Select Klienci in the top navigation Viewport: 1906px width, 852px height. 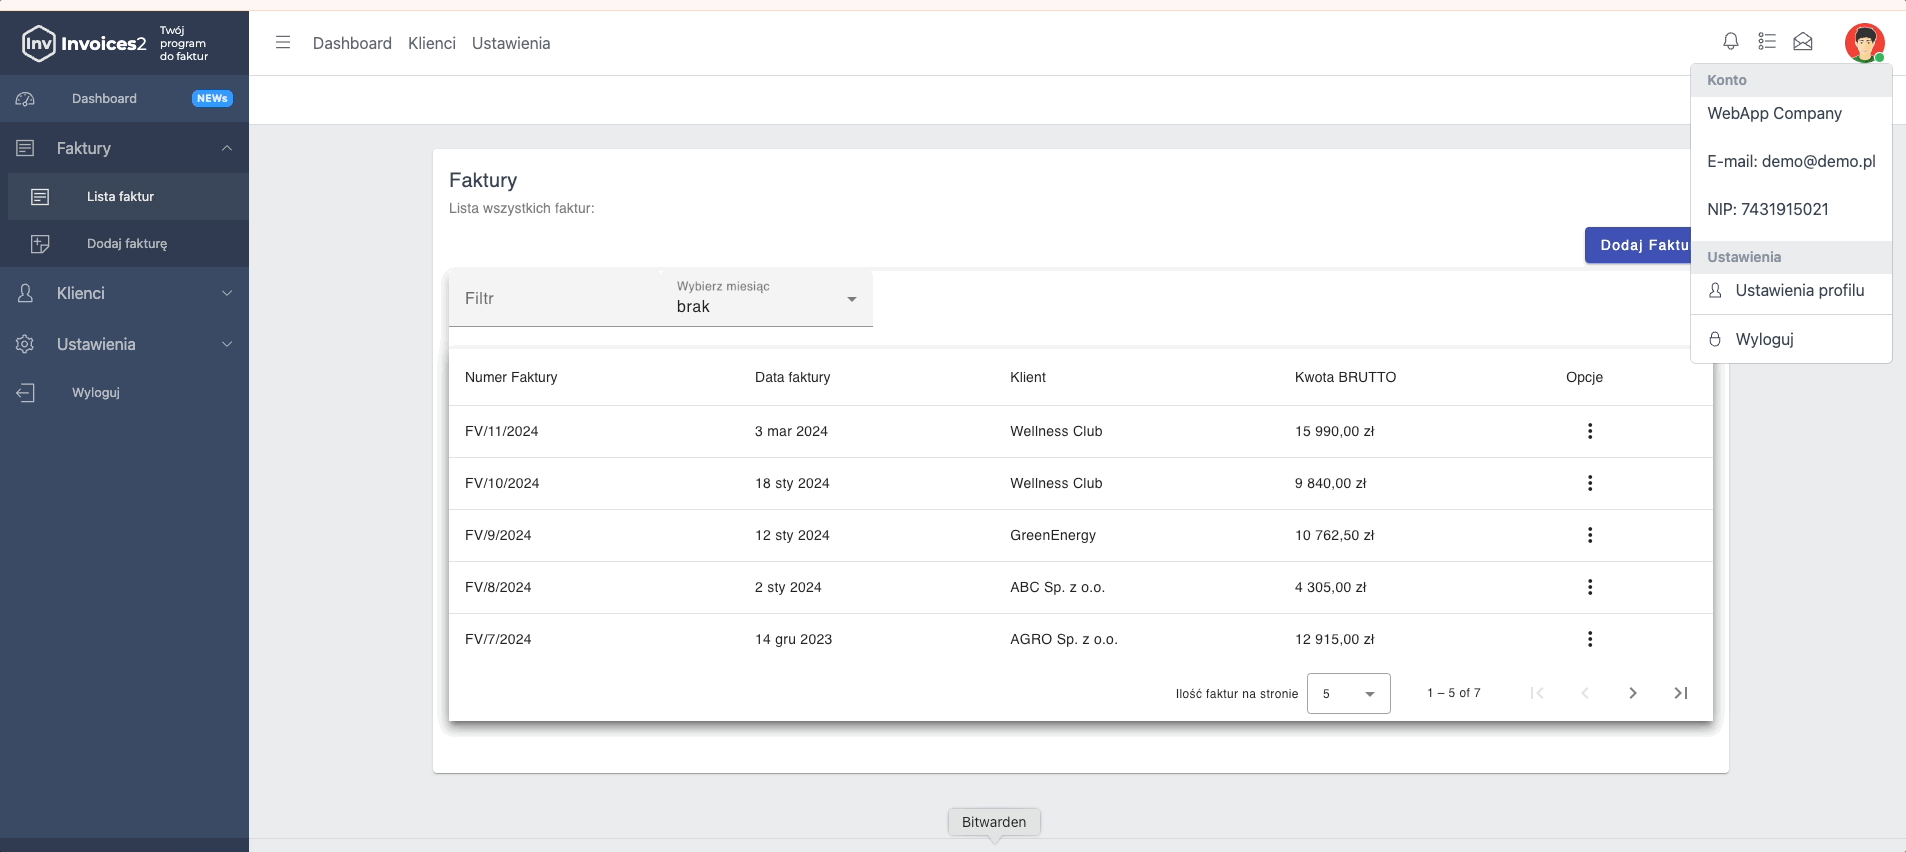point(432,43)
